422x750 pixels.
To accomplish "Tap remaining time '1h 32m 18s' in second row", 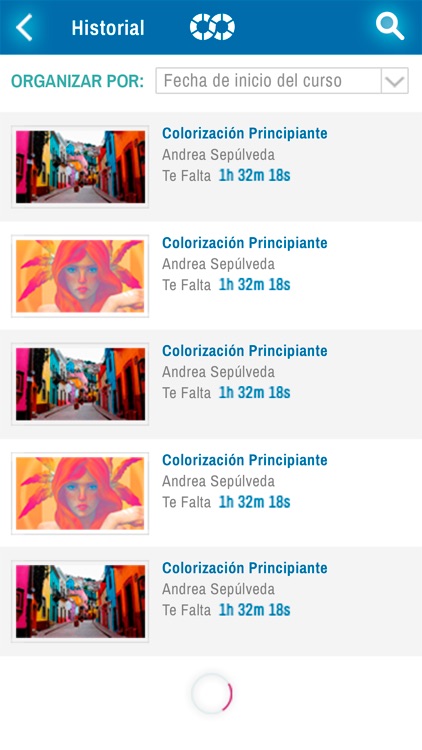I will 255,285.
